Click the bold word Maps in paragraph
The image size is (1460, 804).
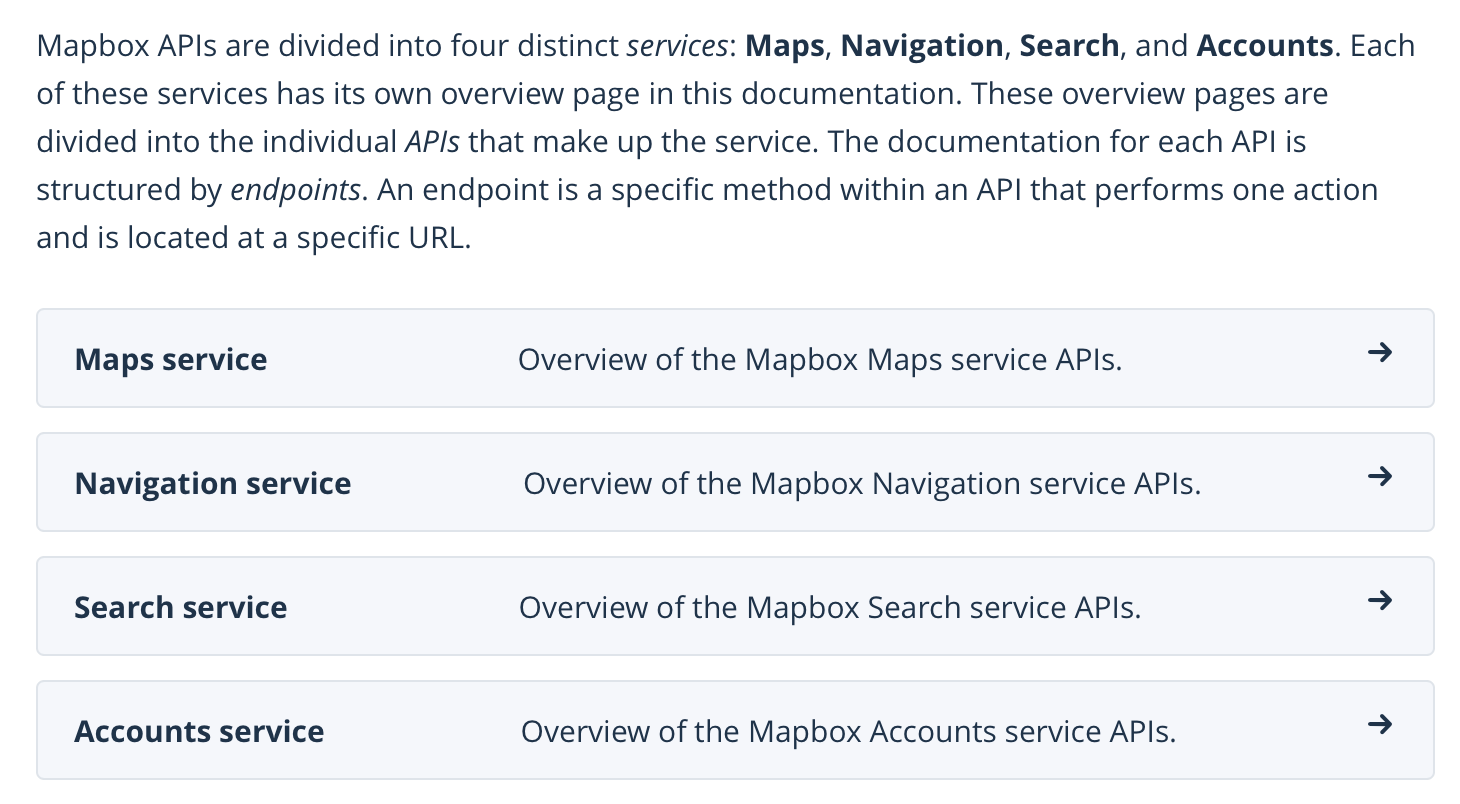(x=785, y=46)
